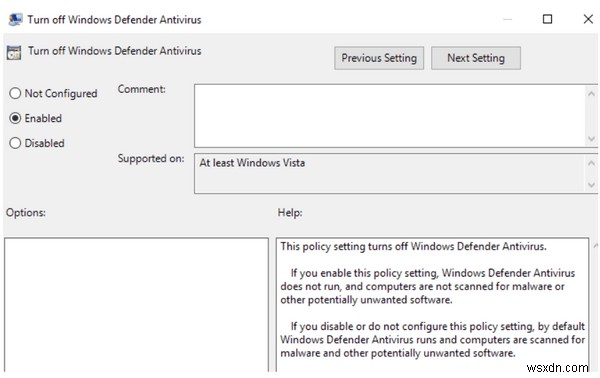
Task: Focus the Comment text box
Action: click(x=390, y=116)
